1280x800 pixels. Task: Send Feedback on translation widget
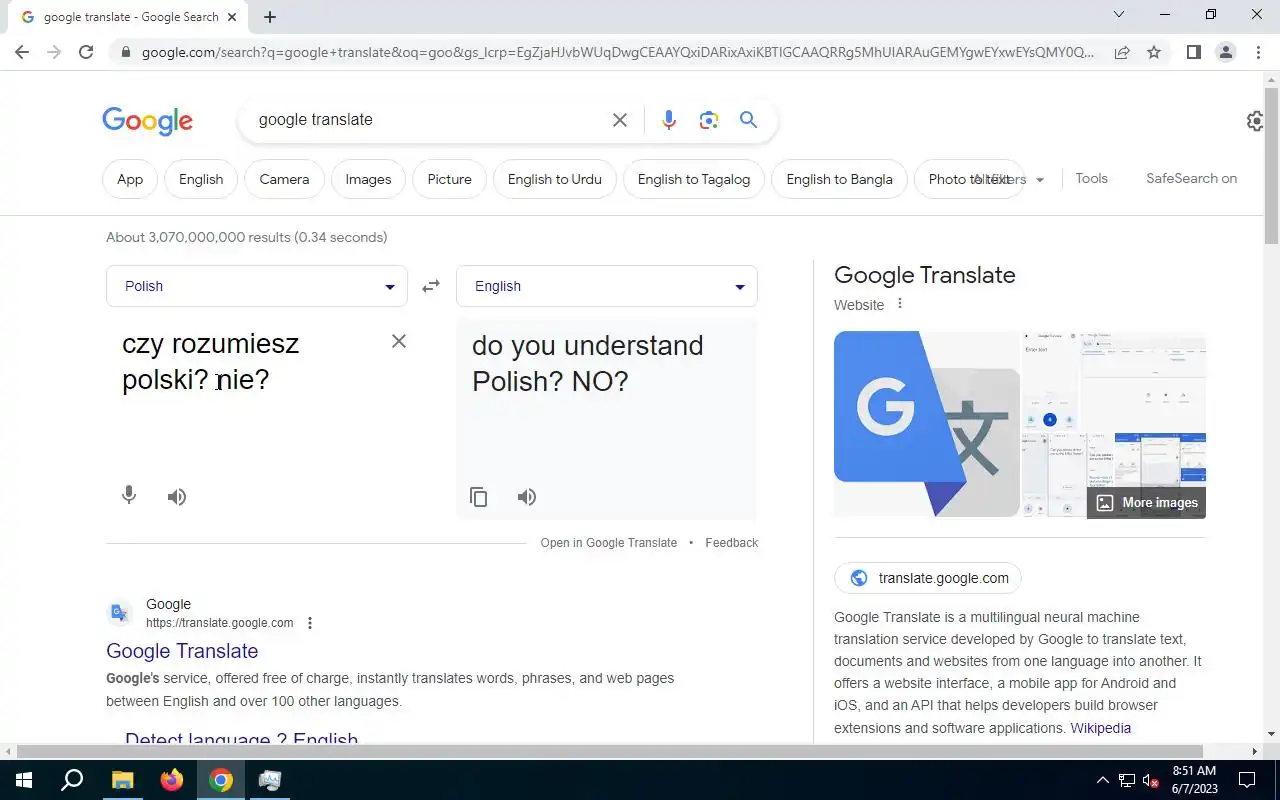731,543
